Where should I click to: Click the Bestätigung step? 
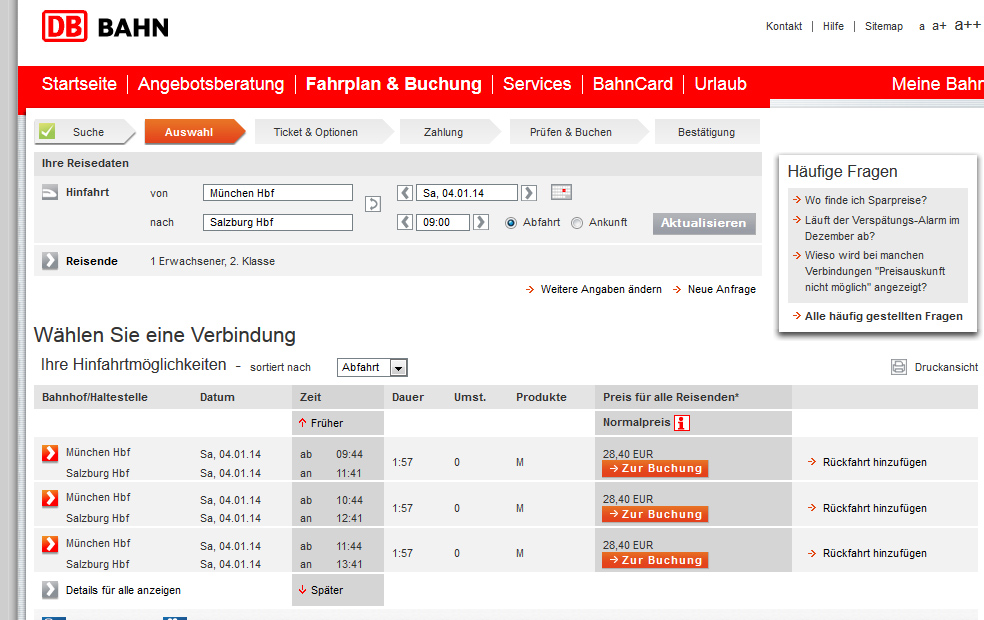tap(707, 132)
